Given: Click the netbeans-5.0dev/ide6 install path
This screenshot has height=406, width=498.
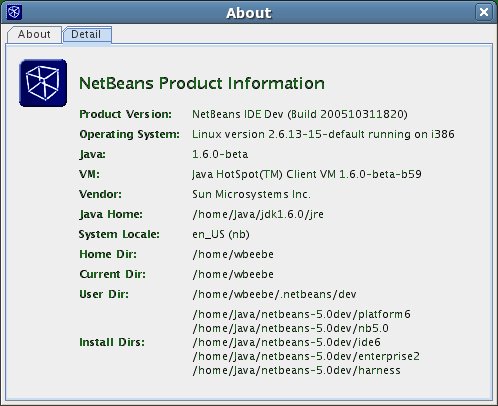Looking at the screenshot, I should point(286,342).
